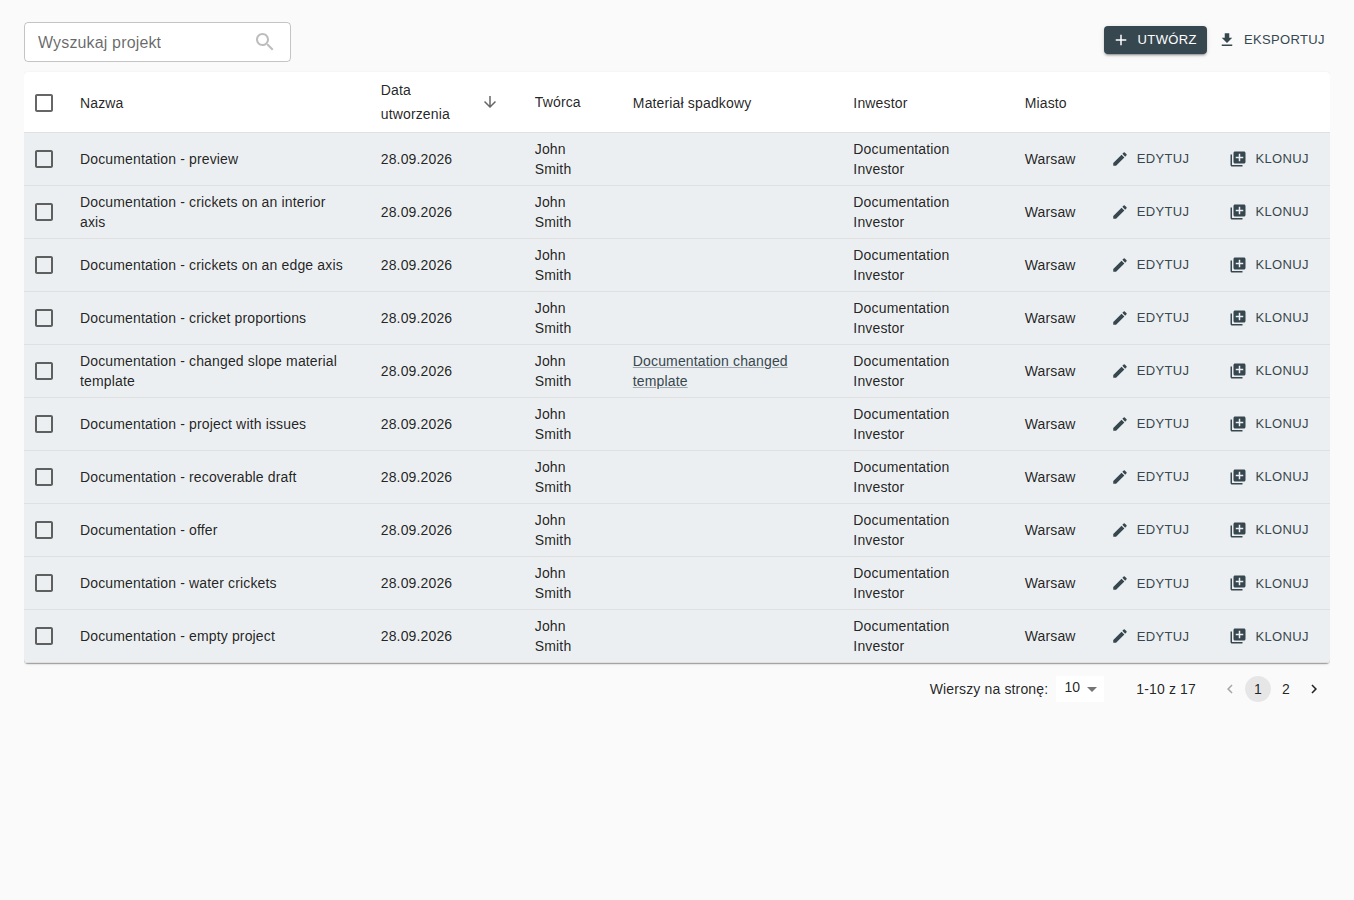Select checkbox for Documentation - preview
Image resolution: width=1354 pixels, height=900 pixels.
(44, 159)
